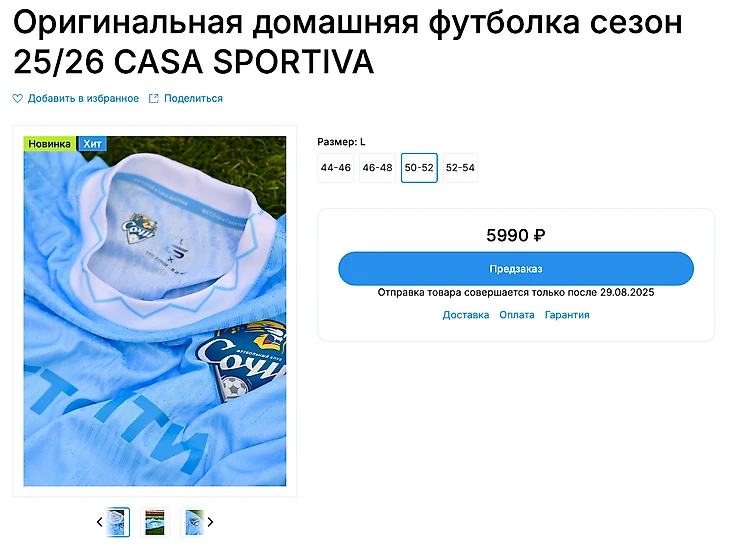Click the blue Хит badge
Screen dimensions: 730x559
[92, 143]
